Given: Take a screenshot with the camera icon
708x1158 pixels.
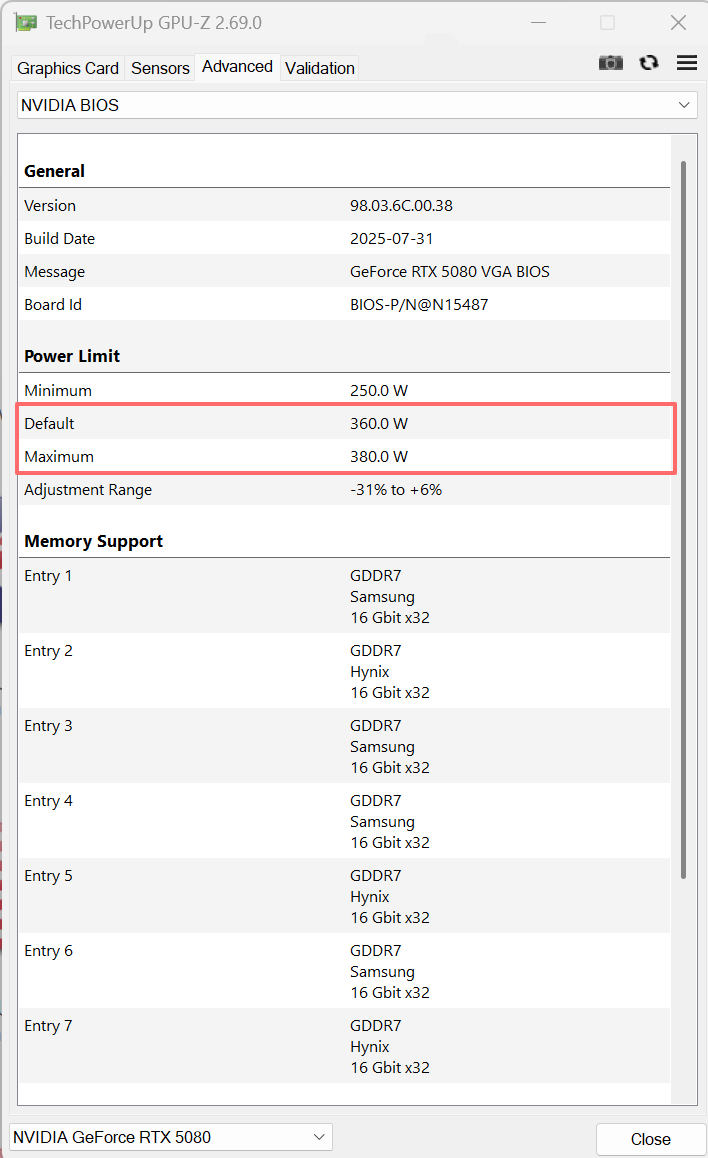Looking at the screenshot, I should 611,63.
